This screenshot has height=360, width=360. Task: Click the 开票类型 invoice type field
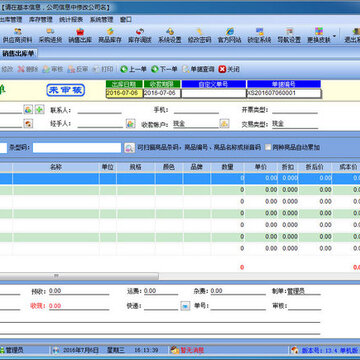tap(295, 110)
